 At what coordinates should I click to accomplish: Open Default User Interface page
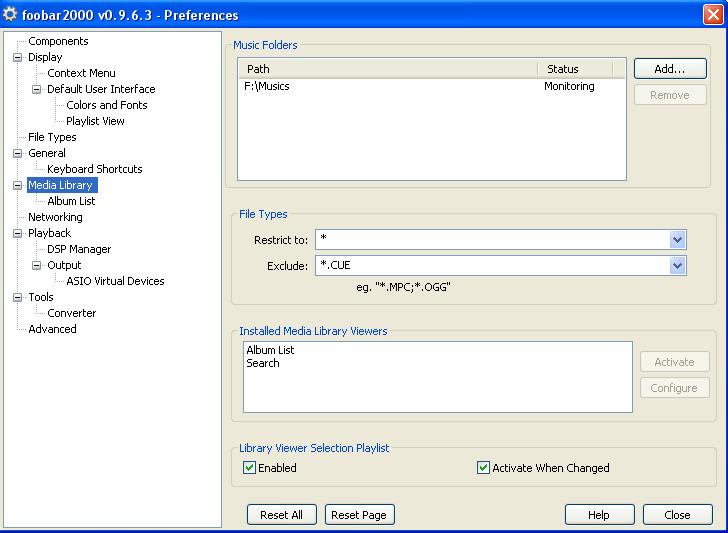[x=101, y=89]
